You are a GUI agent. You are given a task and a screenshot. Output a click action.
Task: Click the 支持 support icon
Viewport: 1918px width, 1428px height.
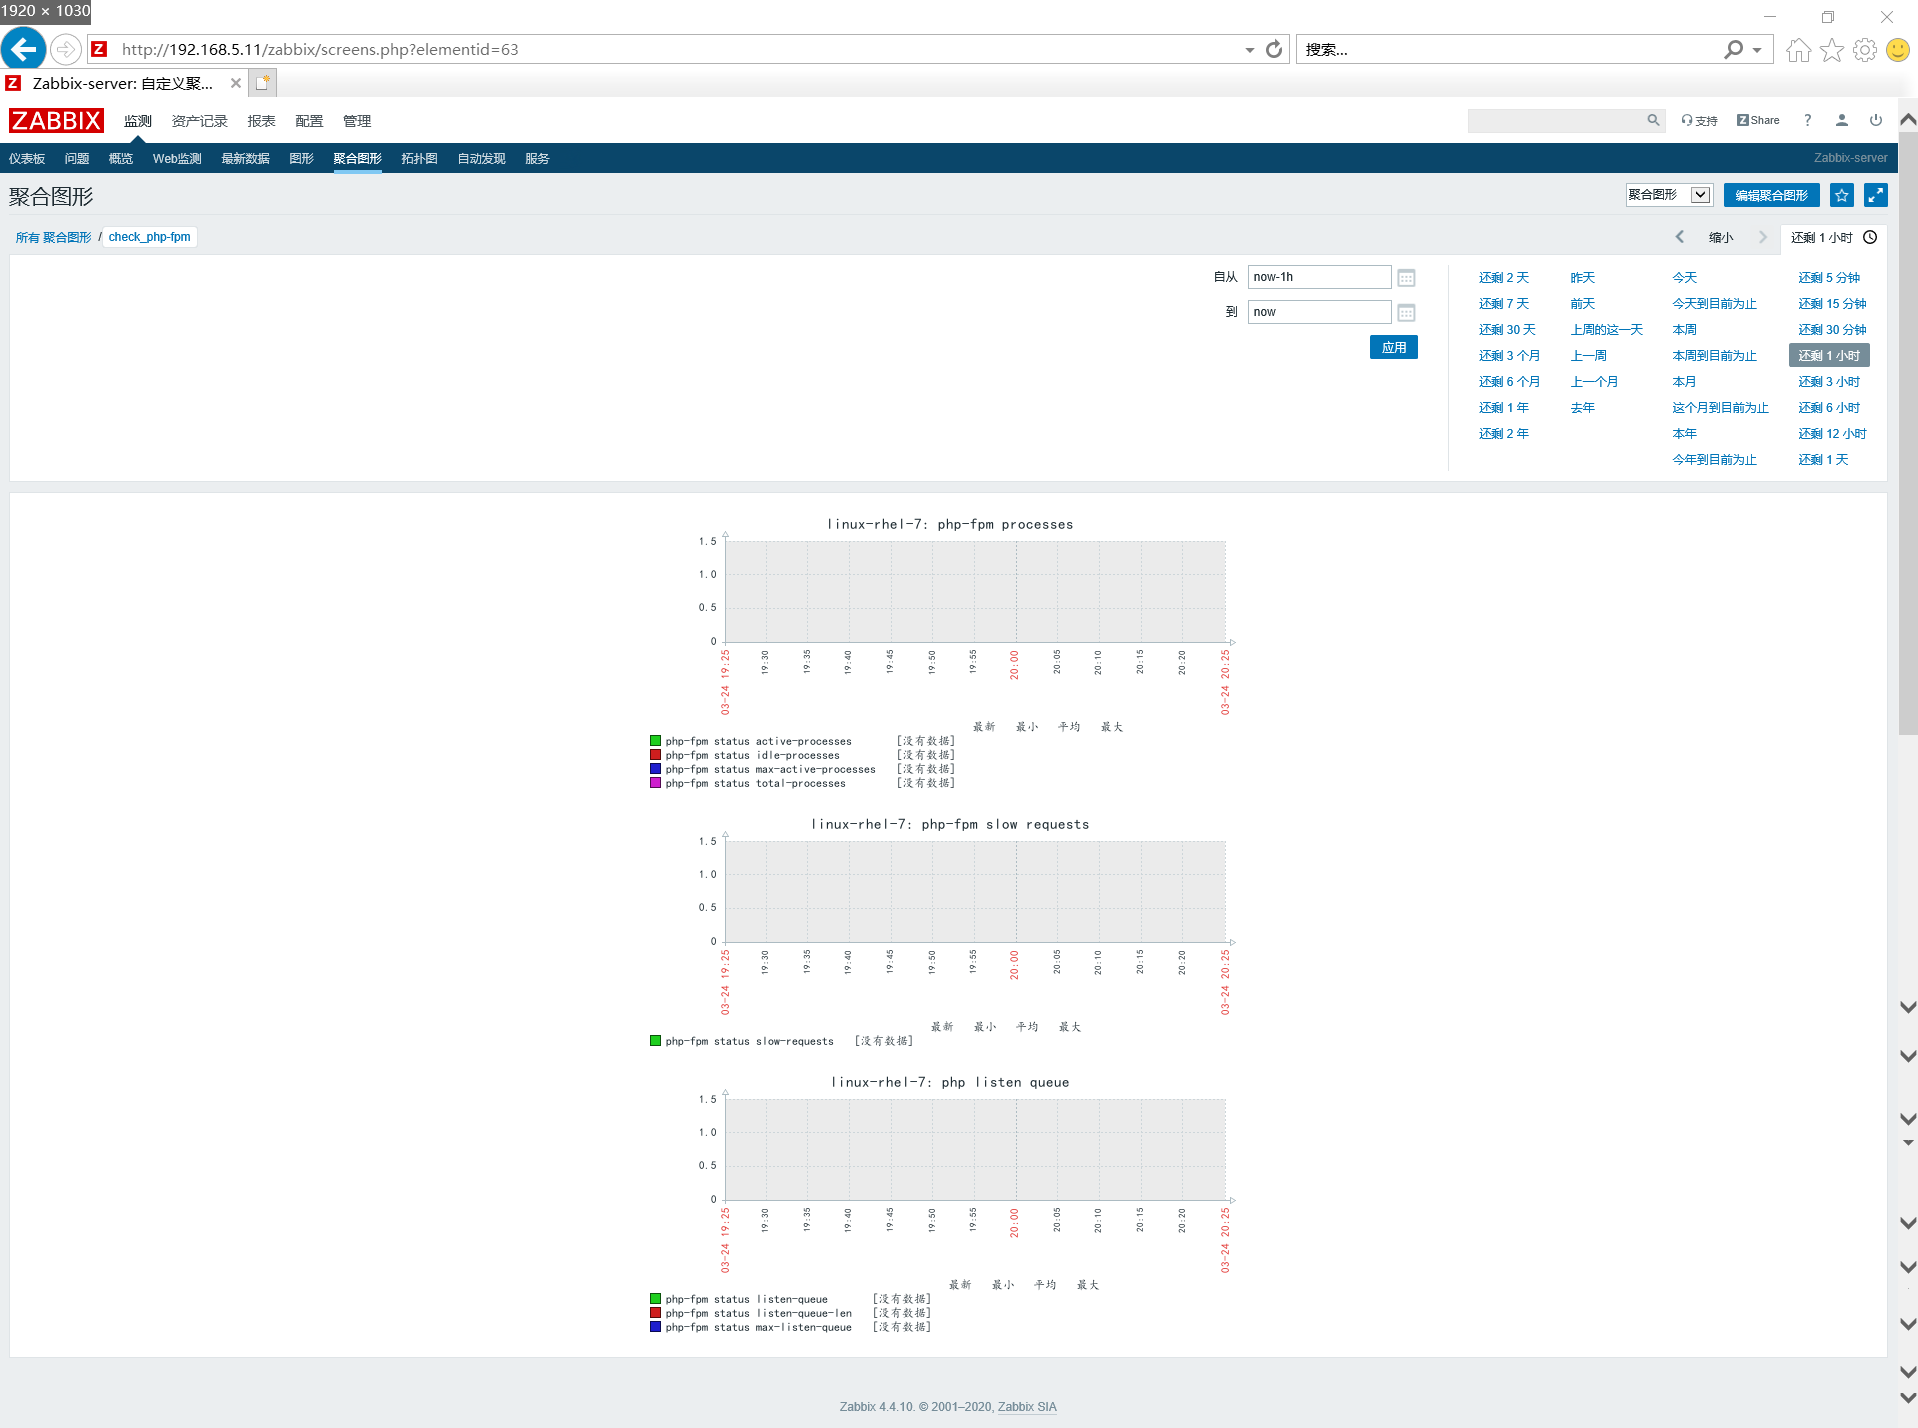[1697, 120]
